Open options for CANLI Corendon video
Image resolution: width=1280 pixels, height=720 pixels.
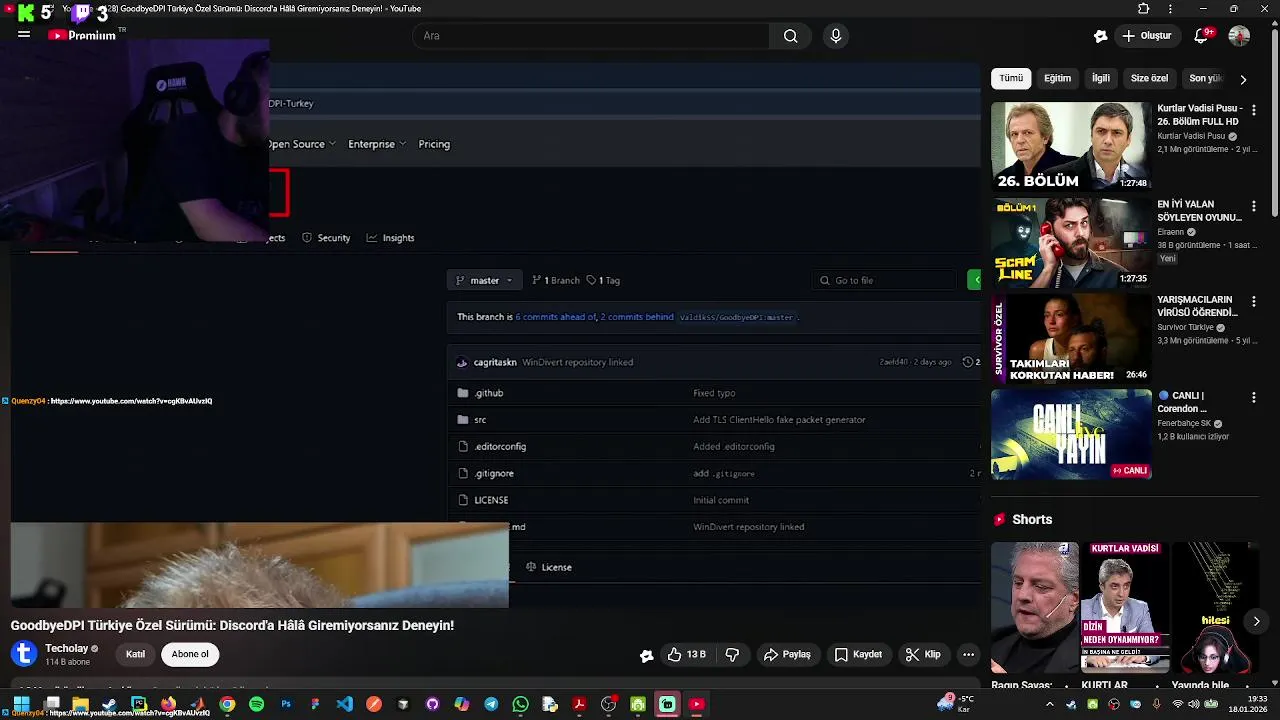point(1254,397)
